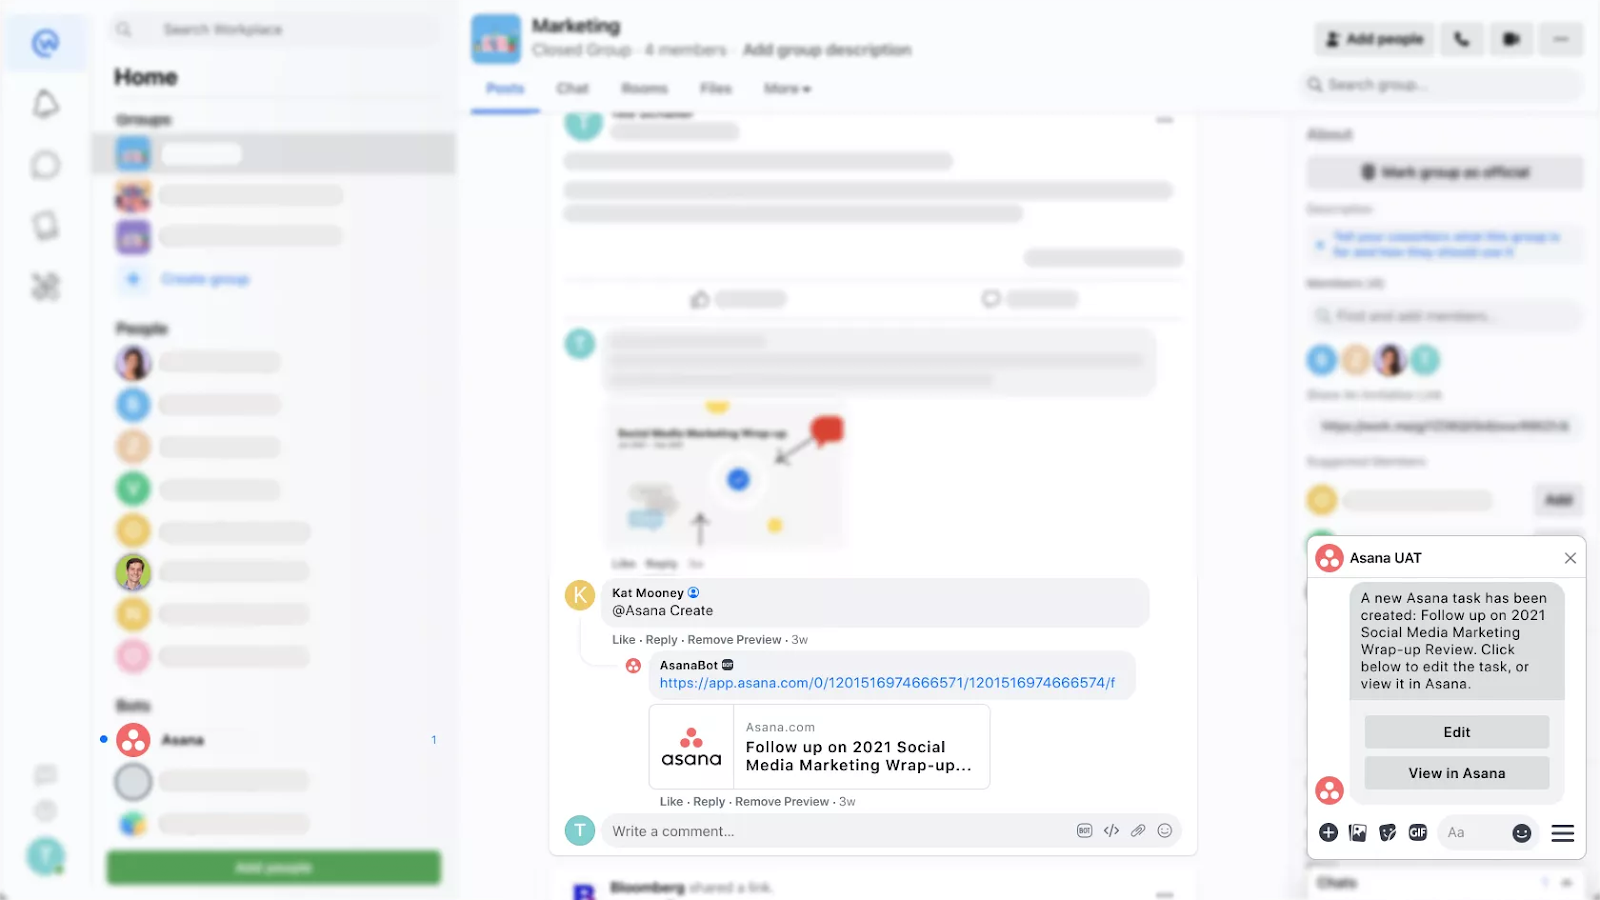Click the Add group description link
The image size is (1600, 900).
pyautogui.click(x=827, y=50)
